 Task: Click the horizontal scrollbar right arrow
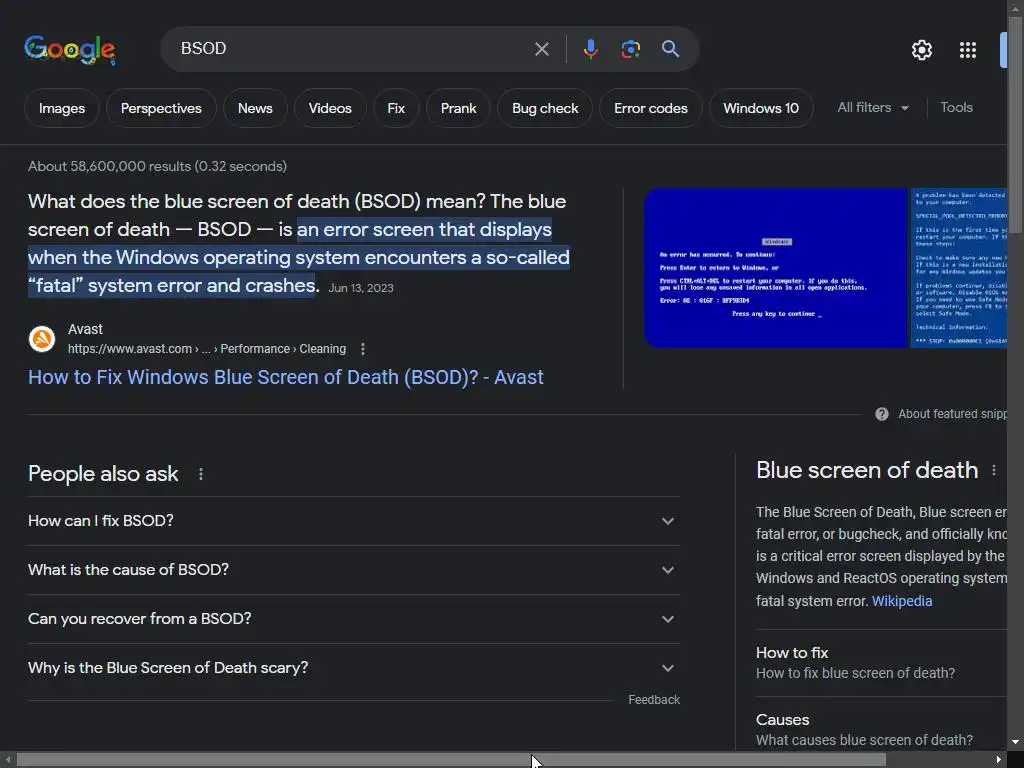(999, 760)
